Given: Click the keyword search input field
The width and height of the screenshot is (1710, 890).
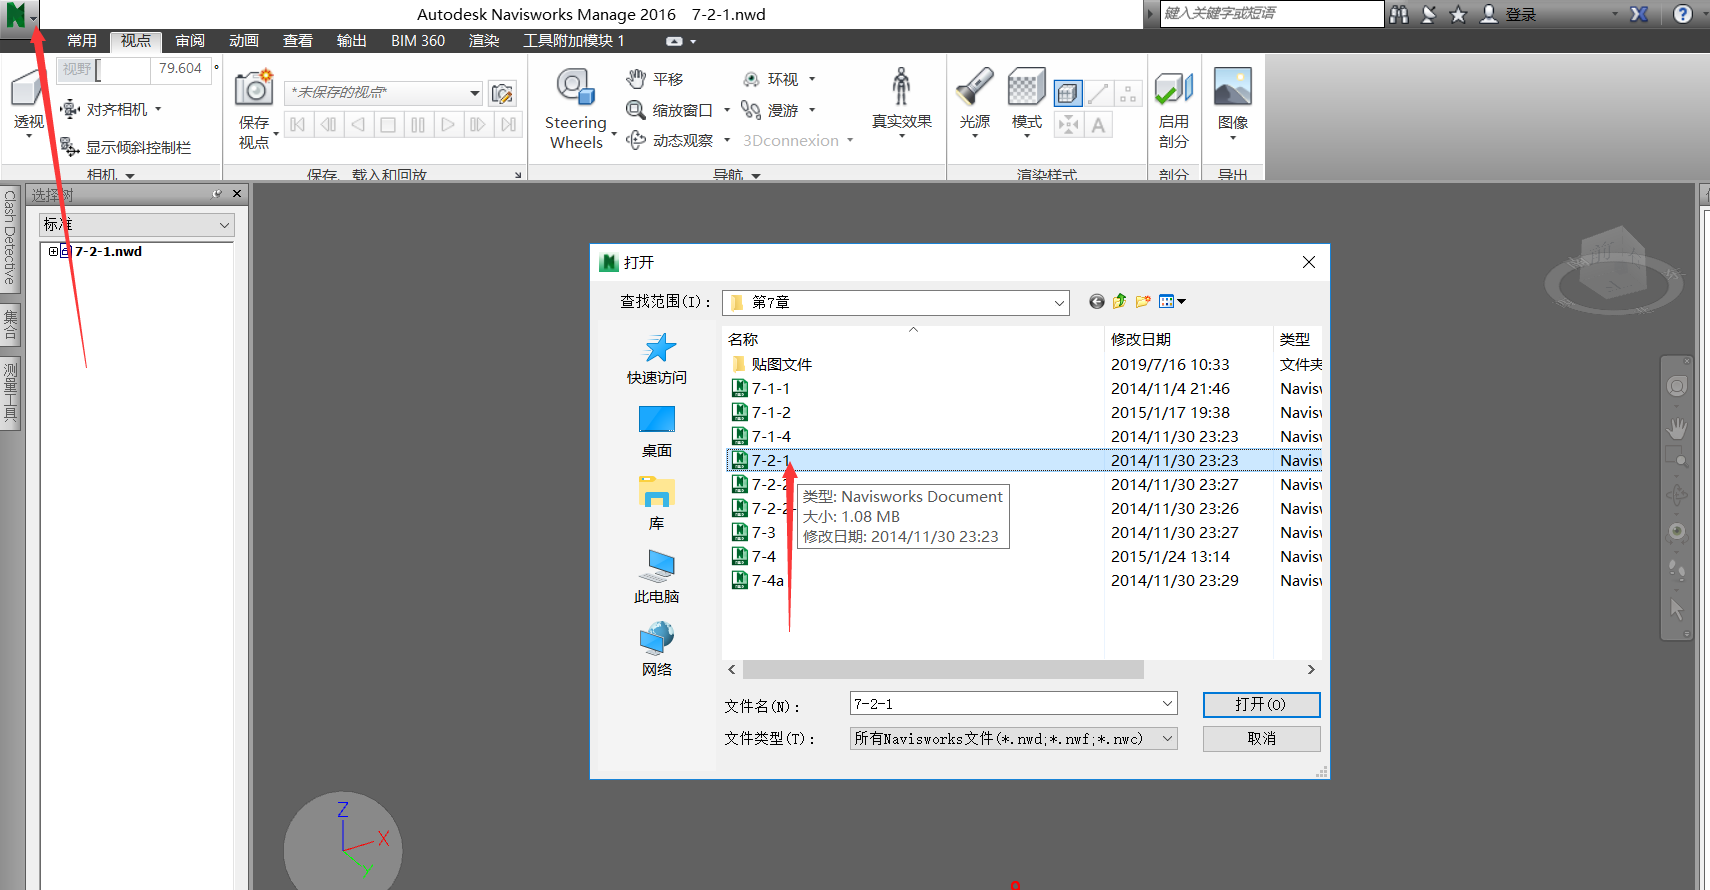Looking at the screenshot, I should (1272, 13).
